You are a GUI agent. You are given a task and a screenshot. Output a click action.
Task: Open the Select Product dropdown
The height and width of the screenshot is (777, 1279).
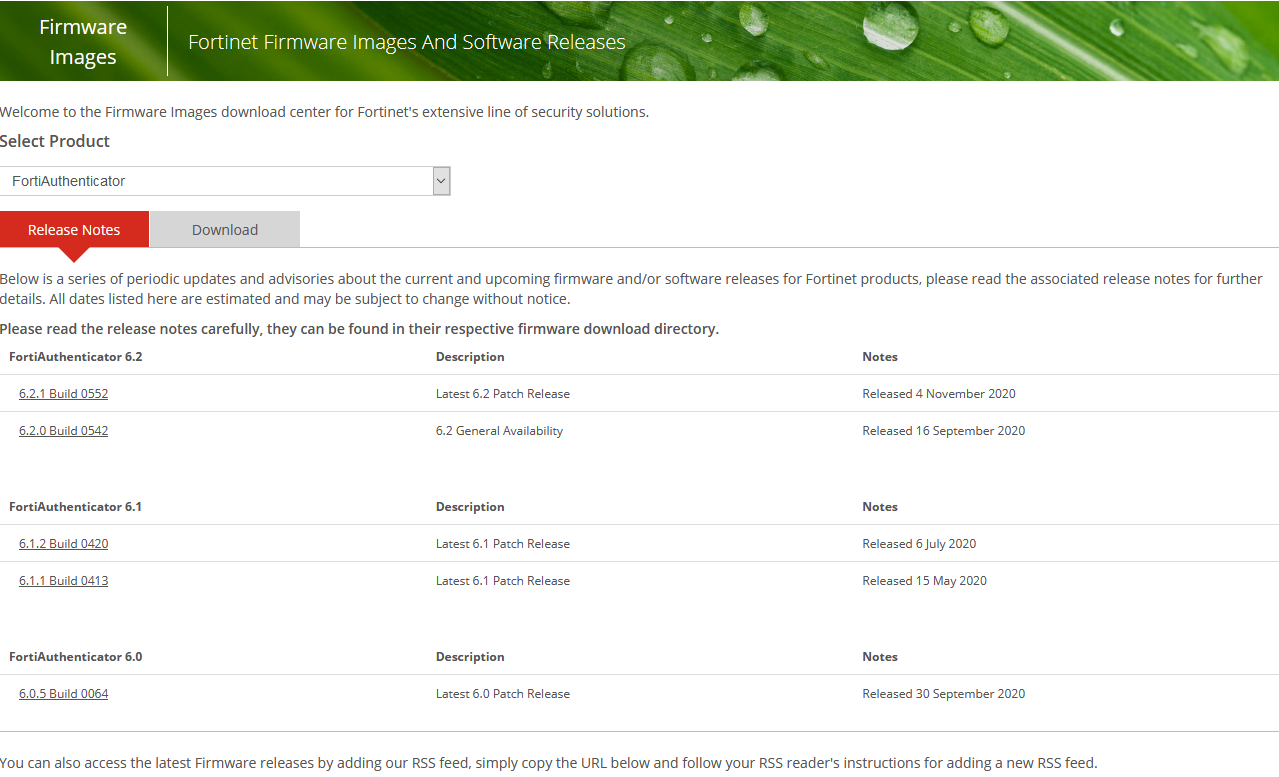pos(225,181)
